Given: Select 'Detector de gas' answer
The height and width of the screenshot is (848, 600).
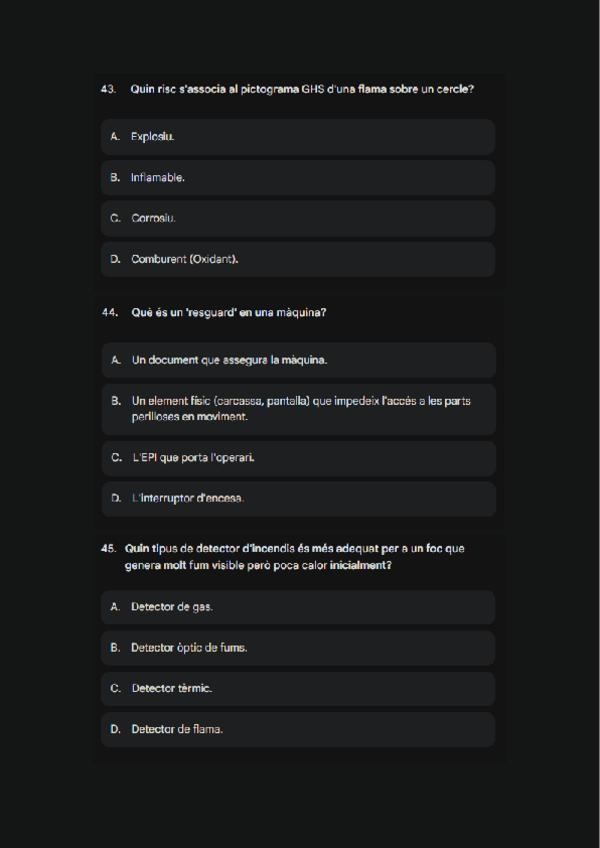Looking at the screenshot, I should pos(297,607).
